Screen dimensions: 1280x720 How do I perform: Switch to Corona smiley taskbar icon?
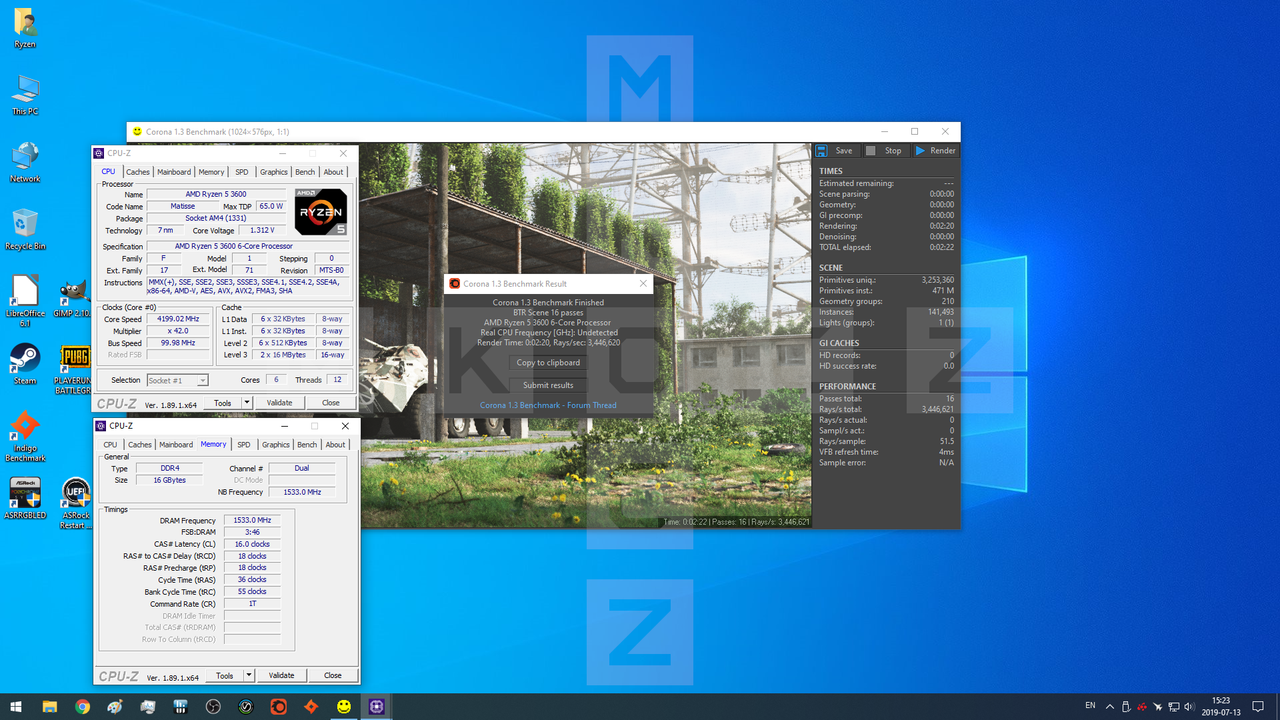[x=344, y=706]
